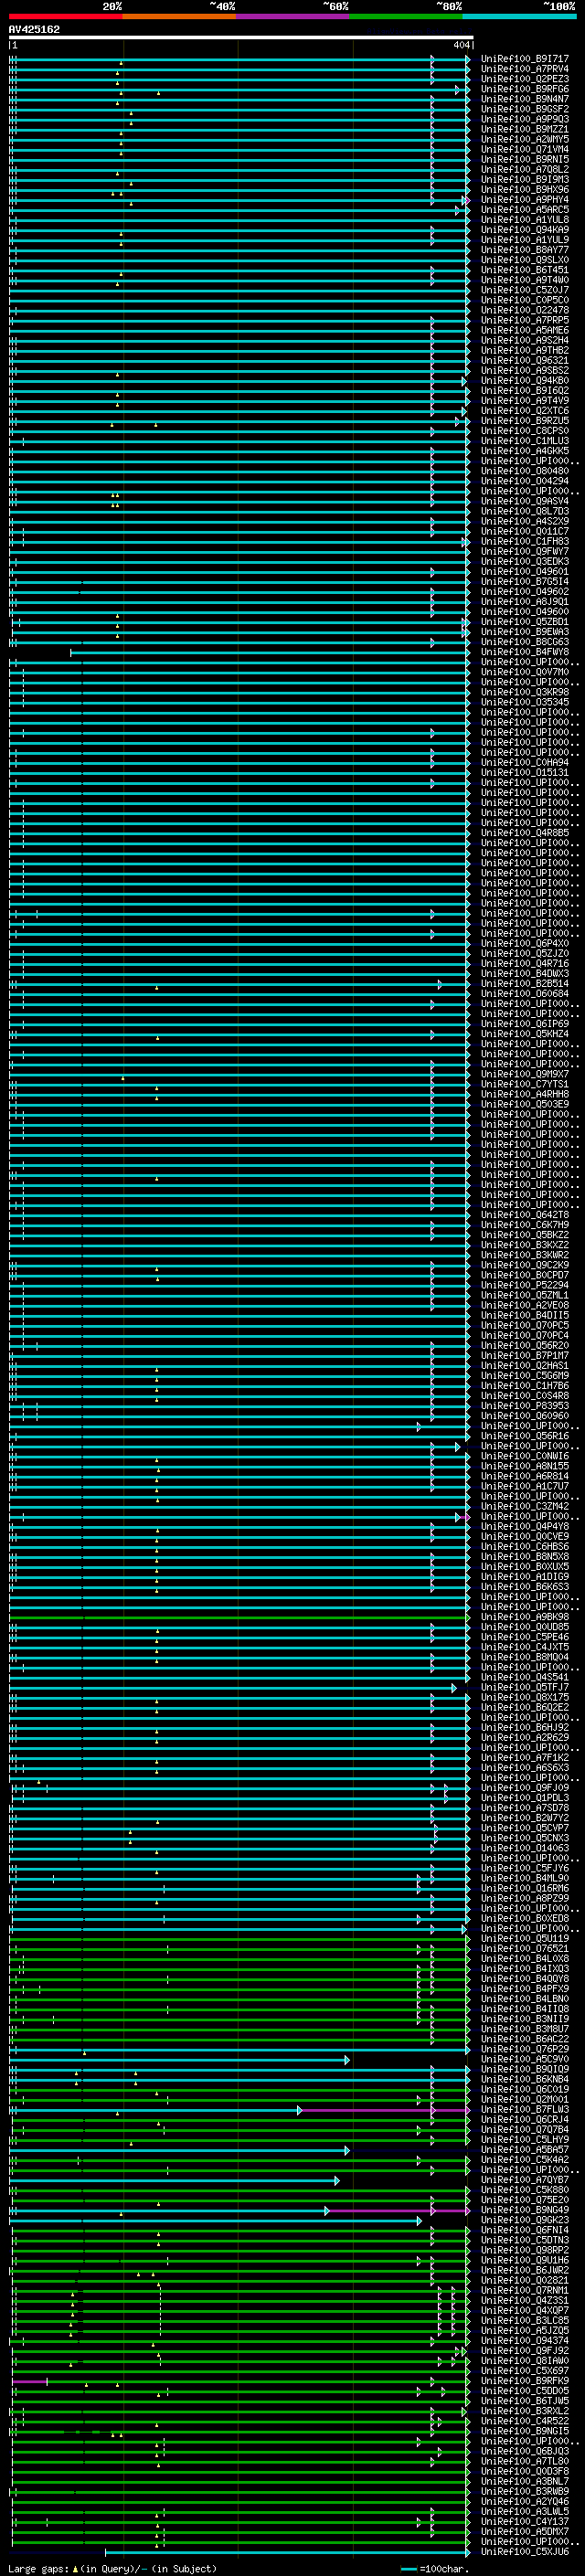Select hit label UniRef100_B2B514

(525, 983)
